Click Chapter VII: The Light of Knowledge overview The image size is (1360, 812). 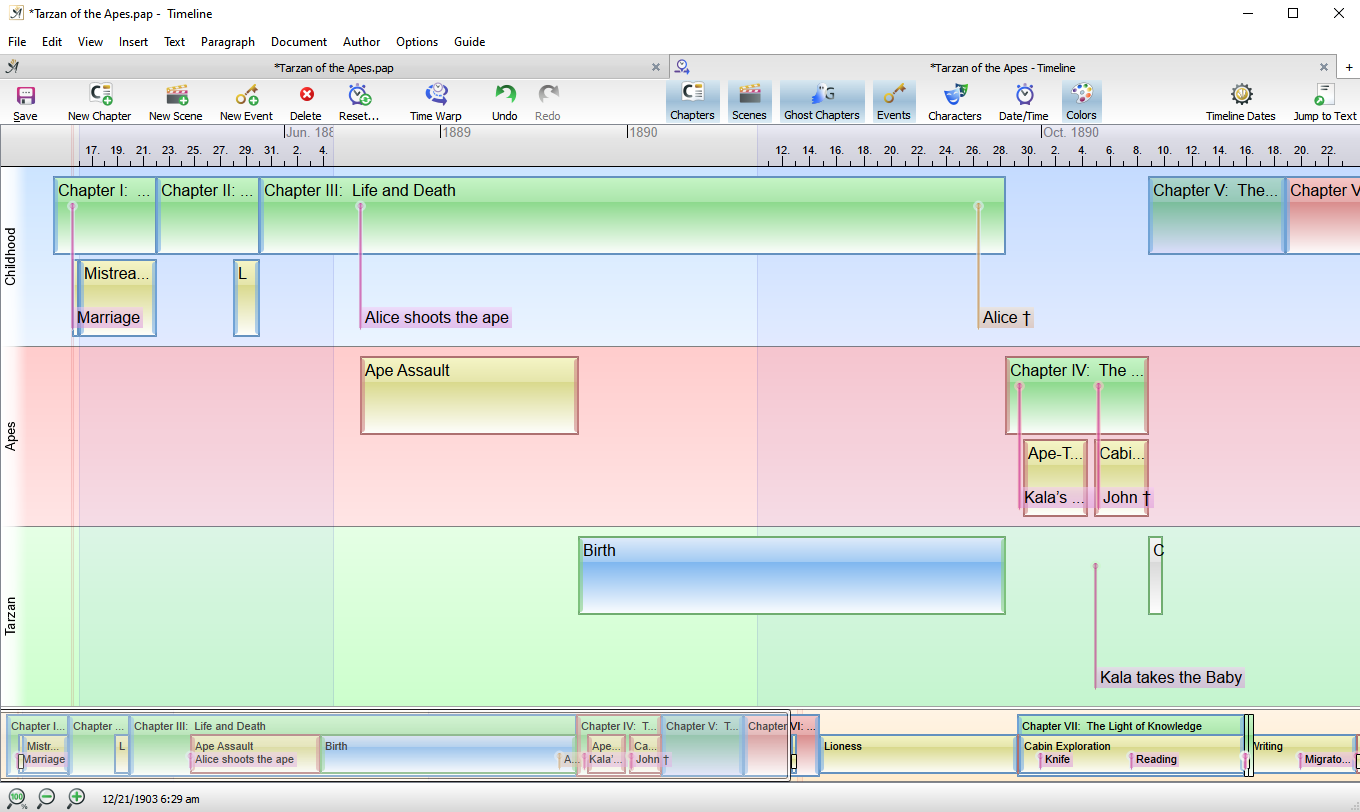coord(1130,726)
